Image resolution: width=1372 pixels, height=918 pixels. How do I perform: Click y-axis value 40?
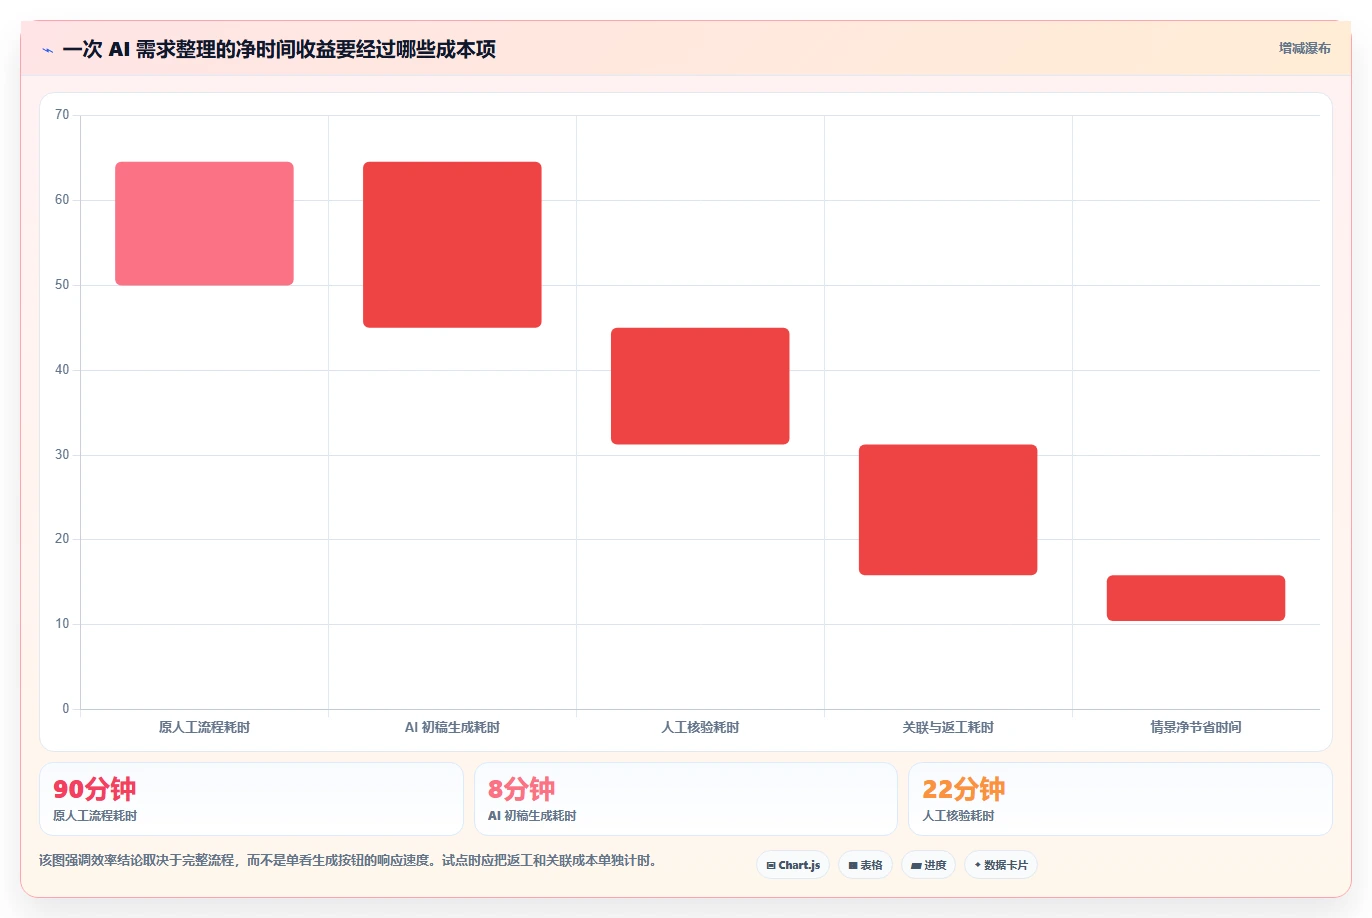pos(62,370)
